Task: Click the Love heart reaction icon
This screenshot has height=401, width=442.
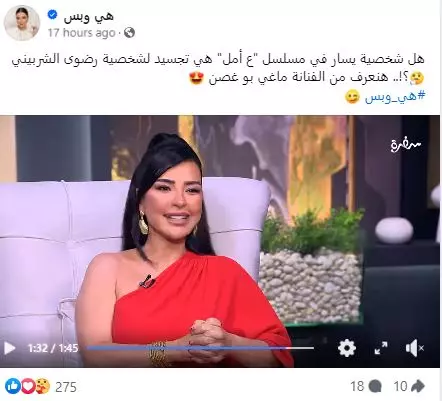Action: [28, 386]
